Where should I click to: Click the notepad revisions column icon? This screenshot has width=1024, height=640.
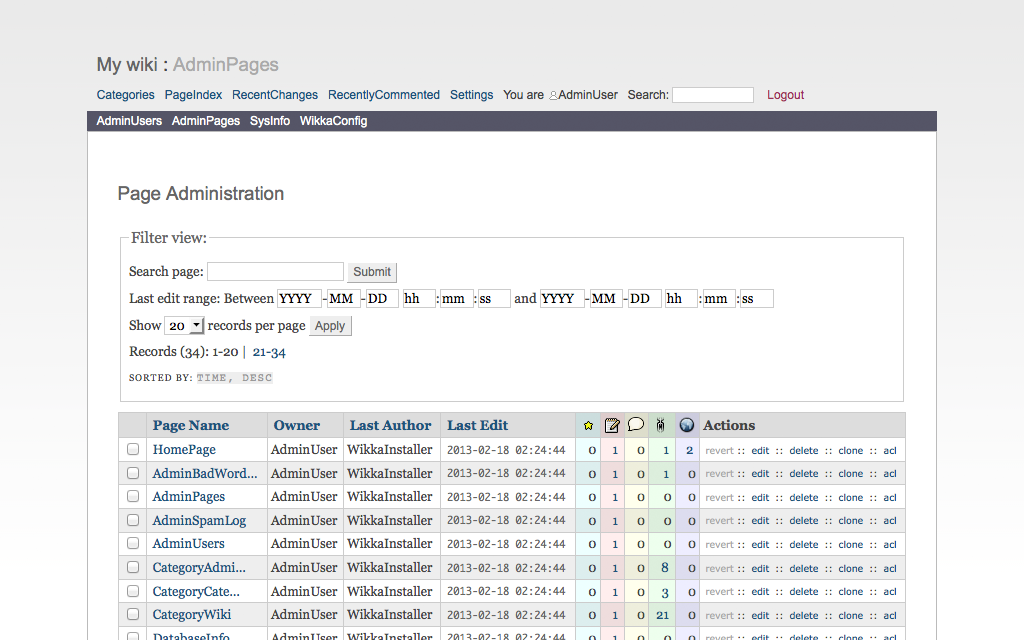pos(612,425)
